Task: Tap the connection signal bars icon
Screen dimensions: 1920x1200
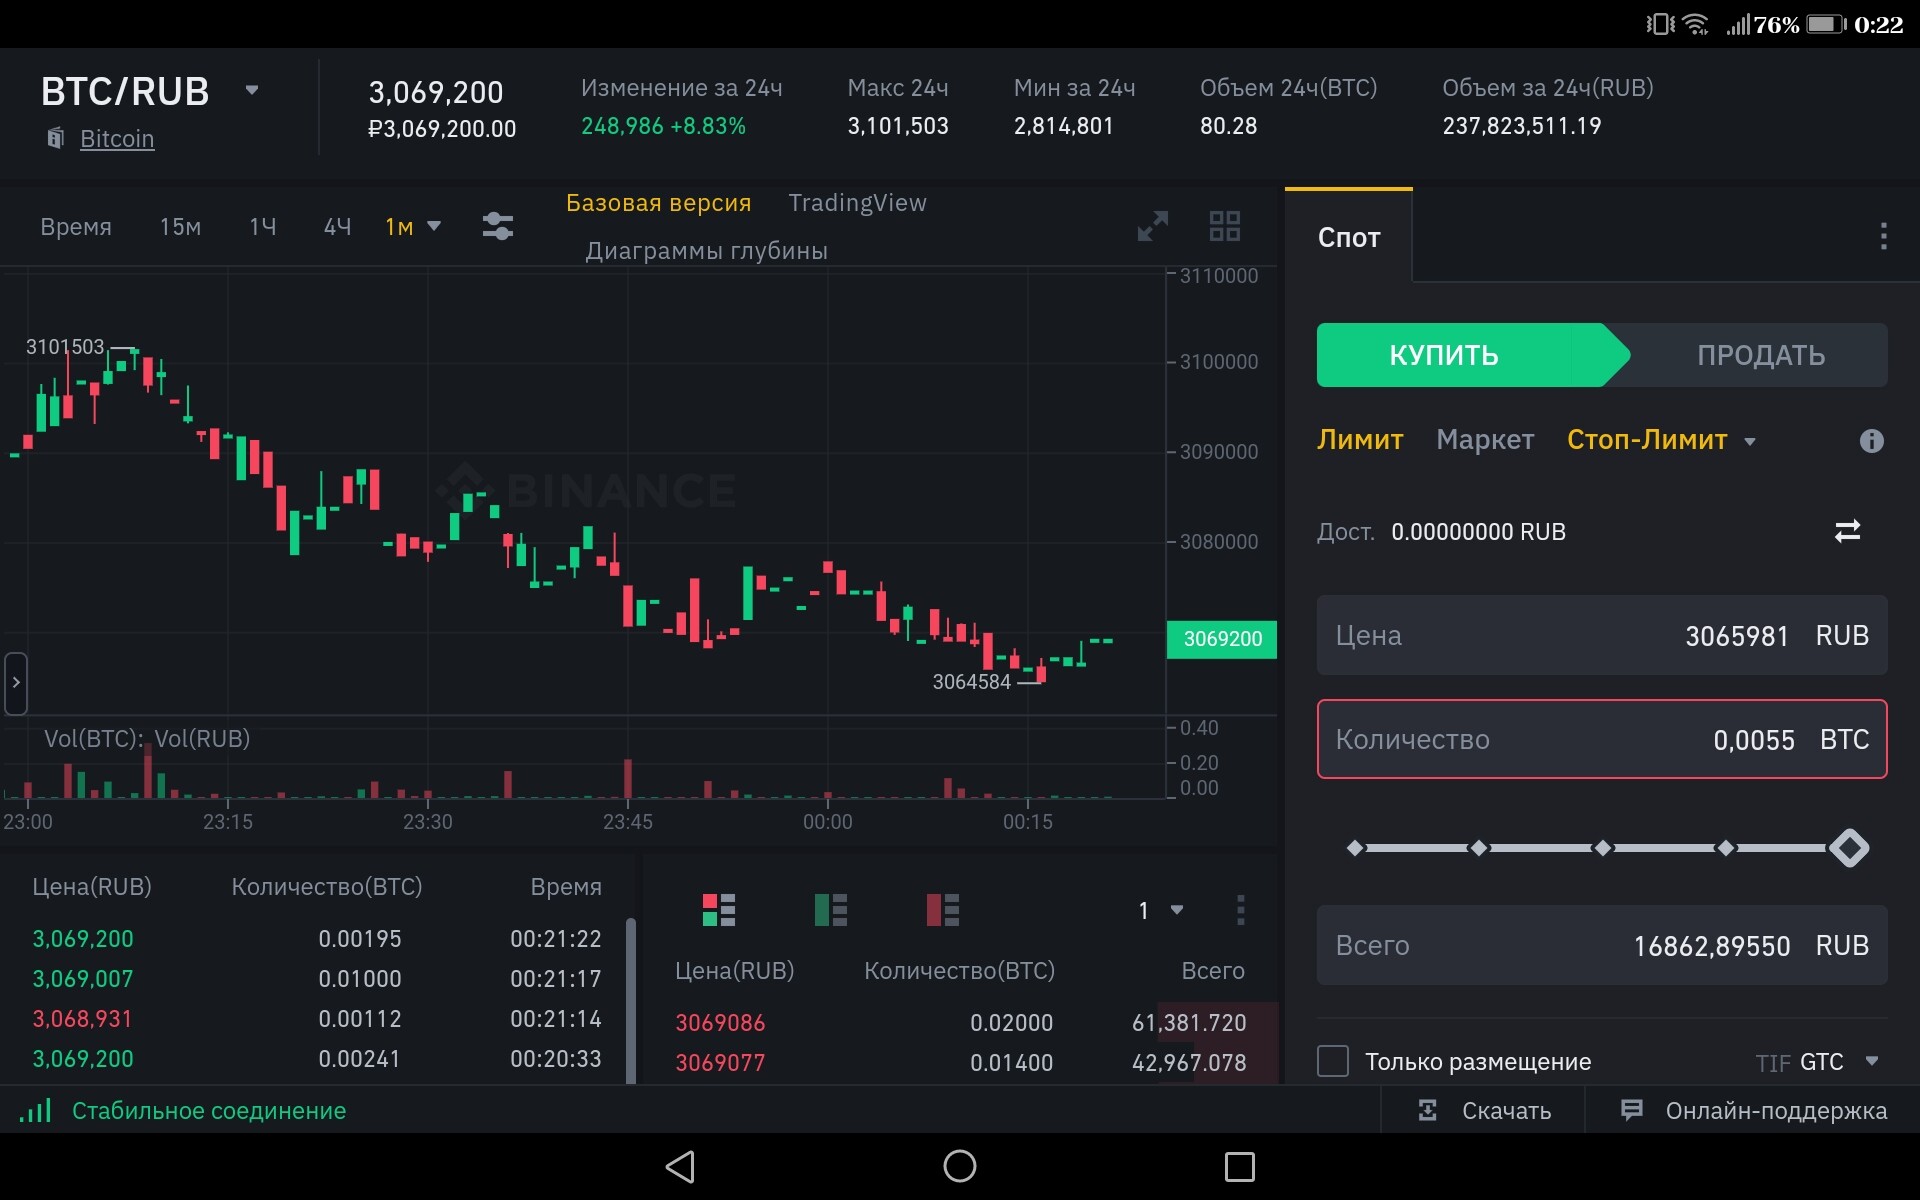Action: (x=36, y=1110)
